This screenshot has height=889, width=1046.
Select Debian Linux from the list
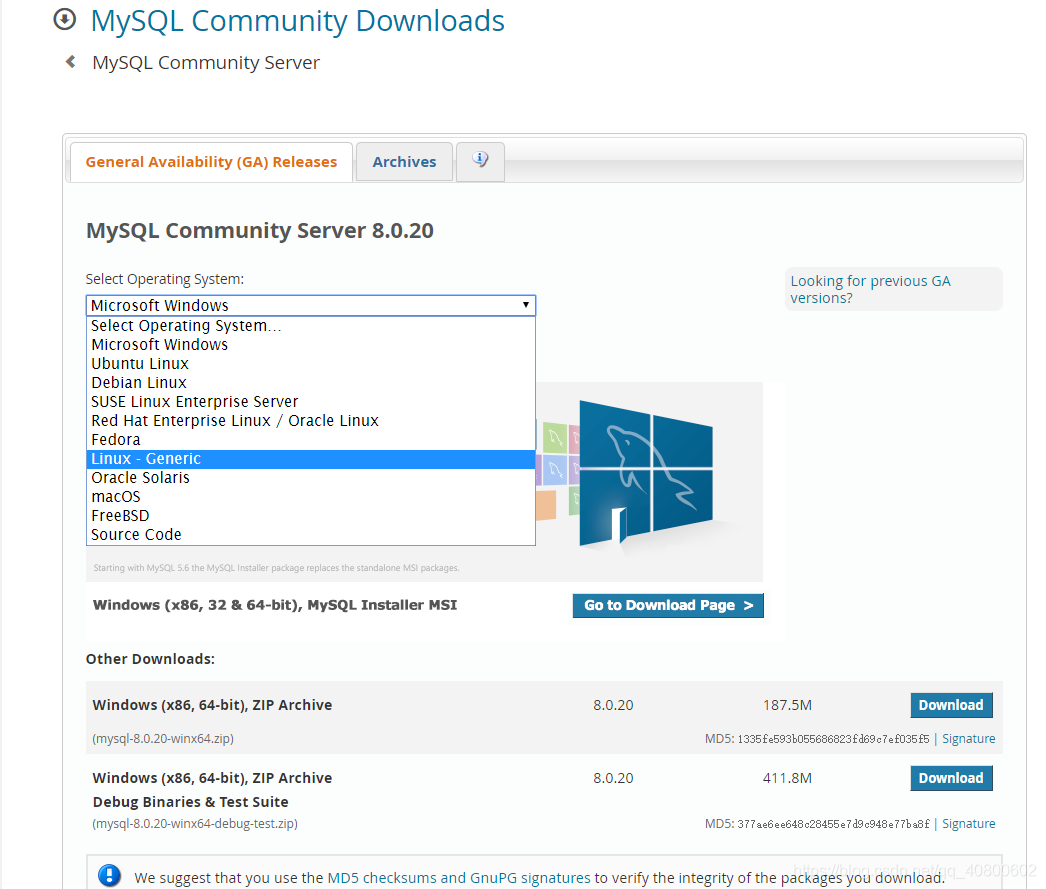tap(311, 383)
